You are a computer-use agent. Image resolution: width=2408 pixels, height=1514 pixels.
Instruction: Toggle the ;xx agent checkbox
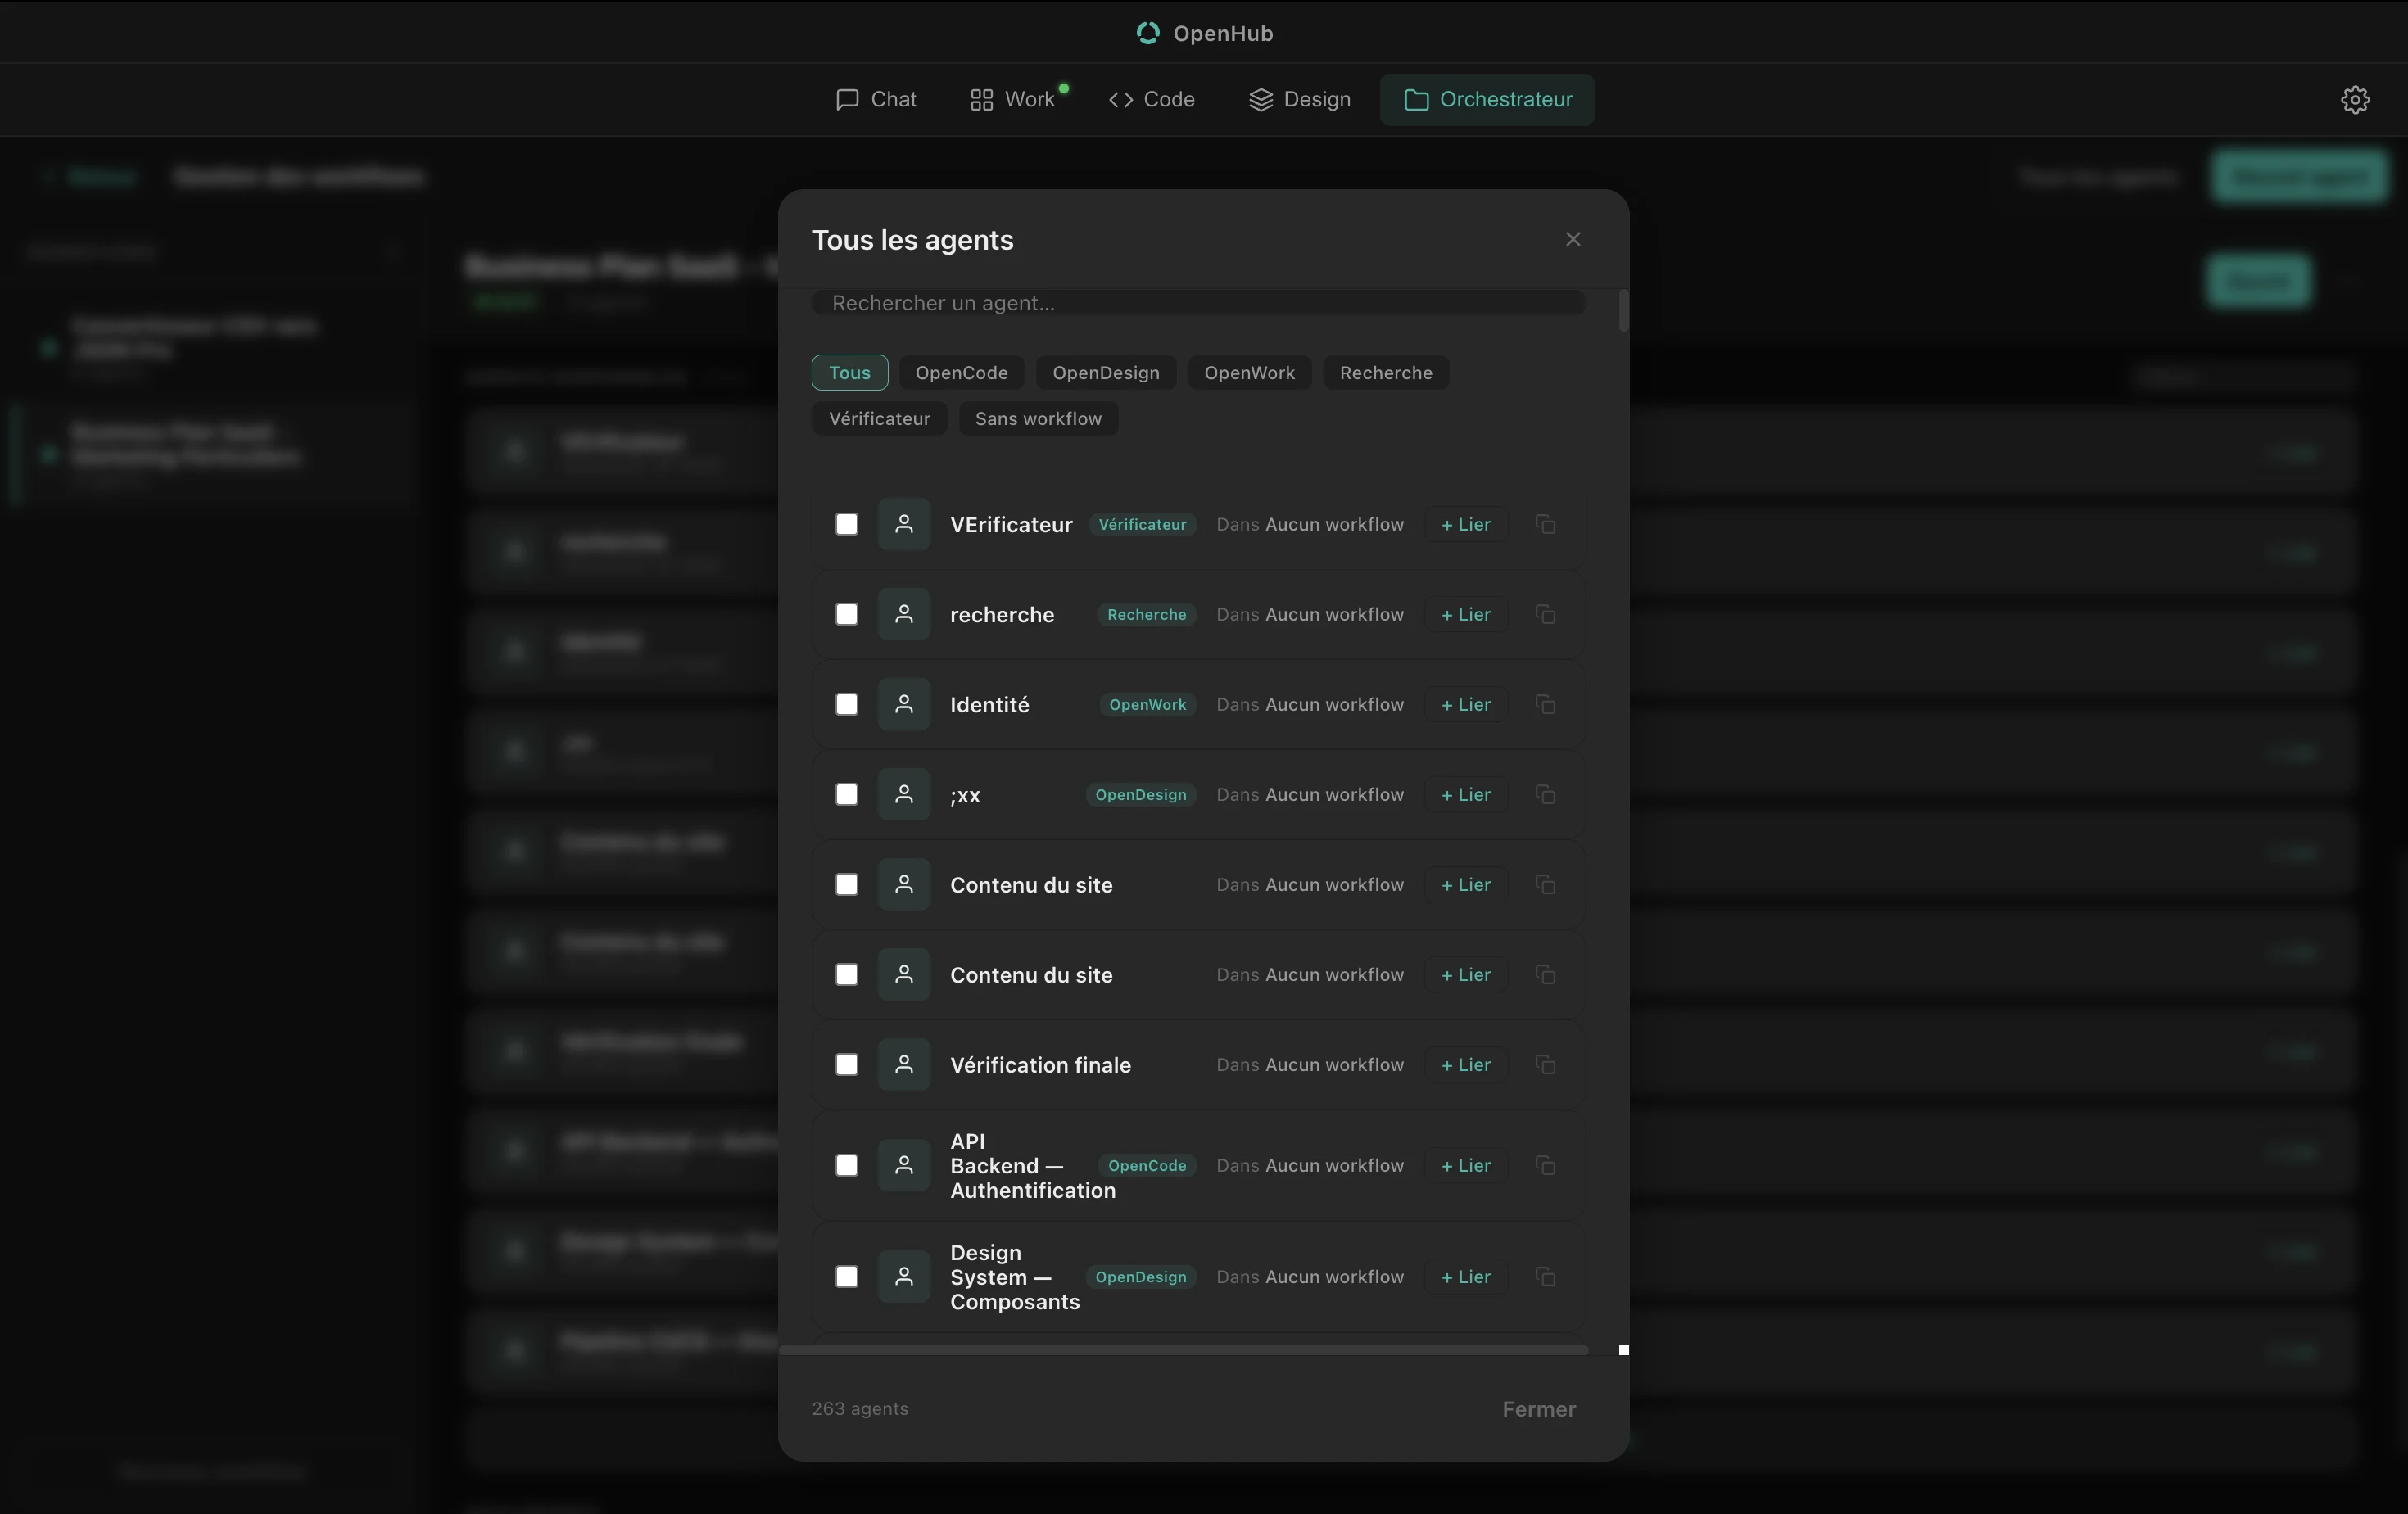pos(847,794)
